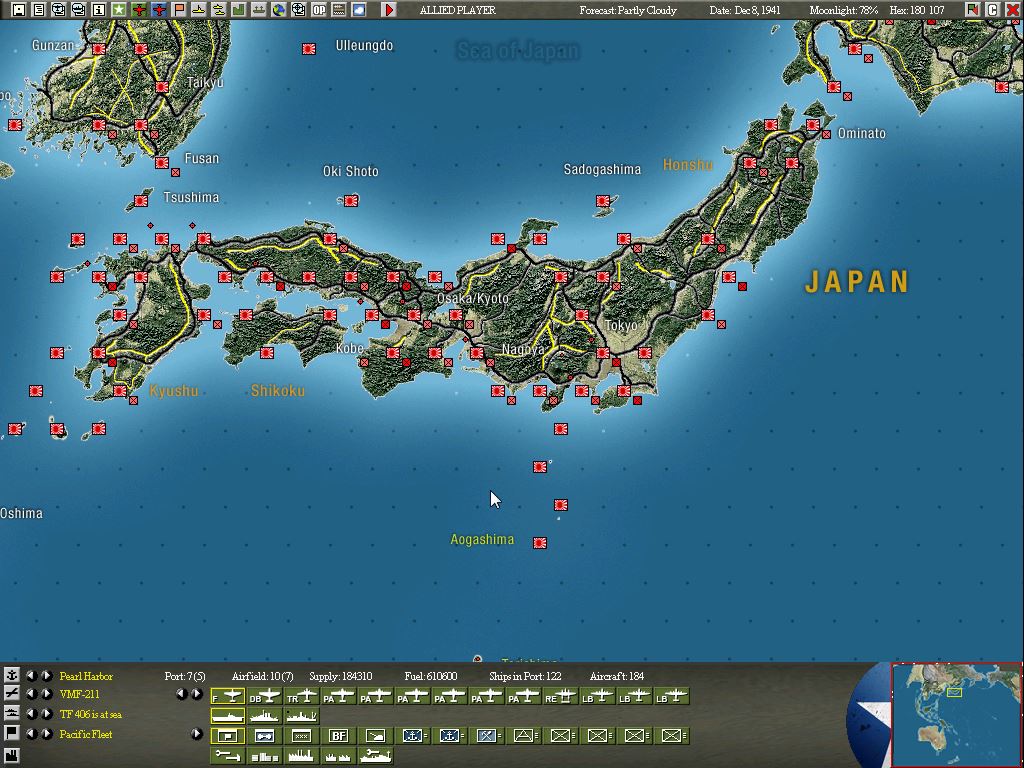Click the Pearl Harbor base name
This screenshot has height=768, width=1024.
pos(86,676)
